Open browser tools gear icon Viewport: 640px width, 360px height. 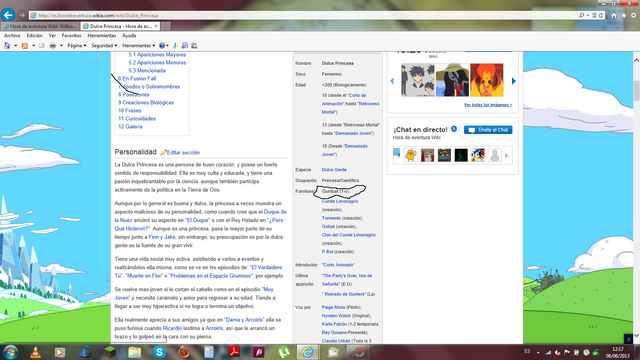[633, 16]
